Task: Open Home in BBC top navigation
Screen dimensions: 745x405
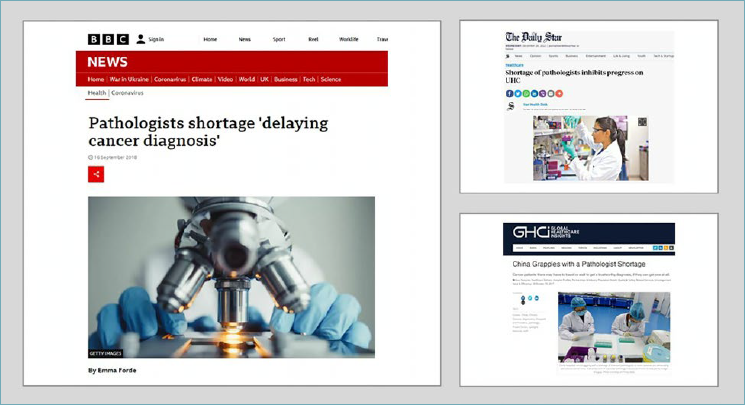Action: 210,39
